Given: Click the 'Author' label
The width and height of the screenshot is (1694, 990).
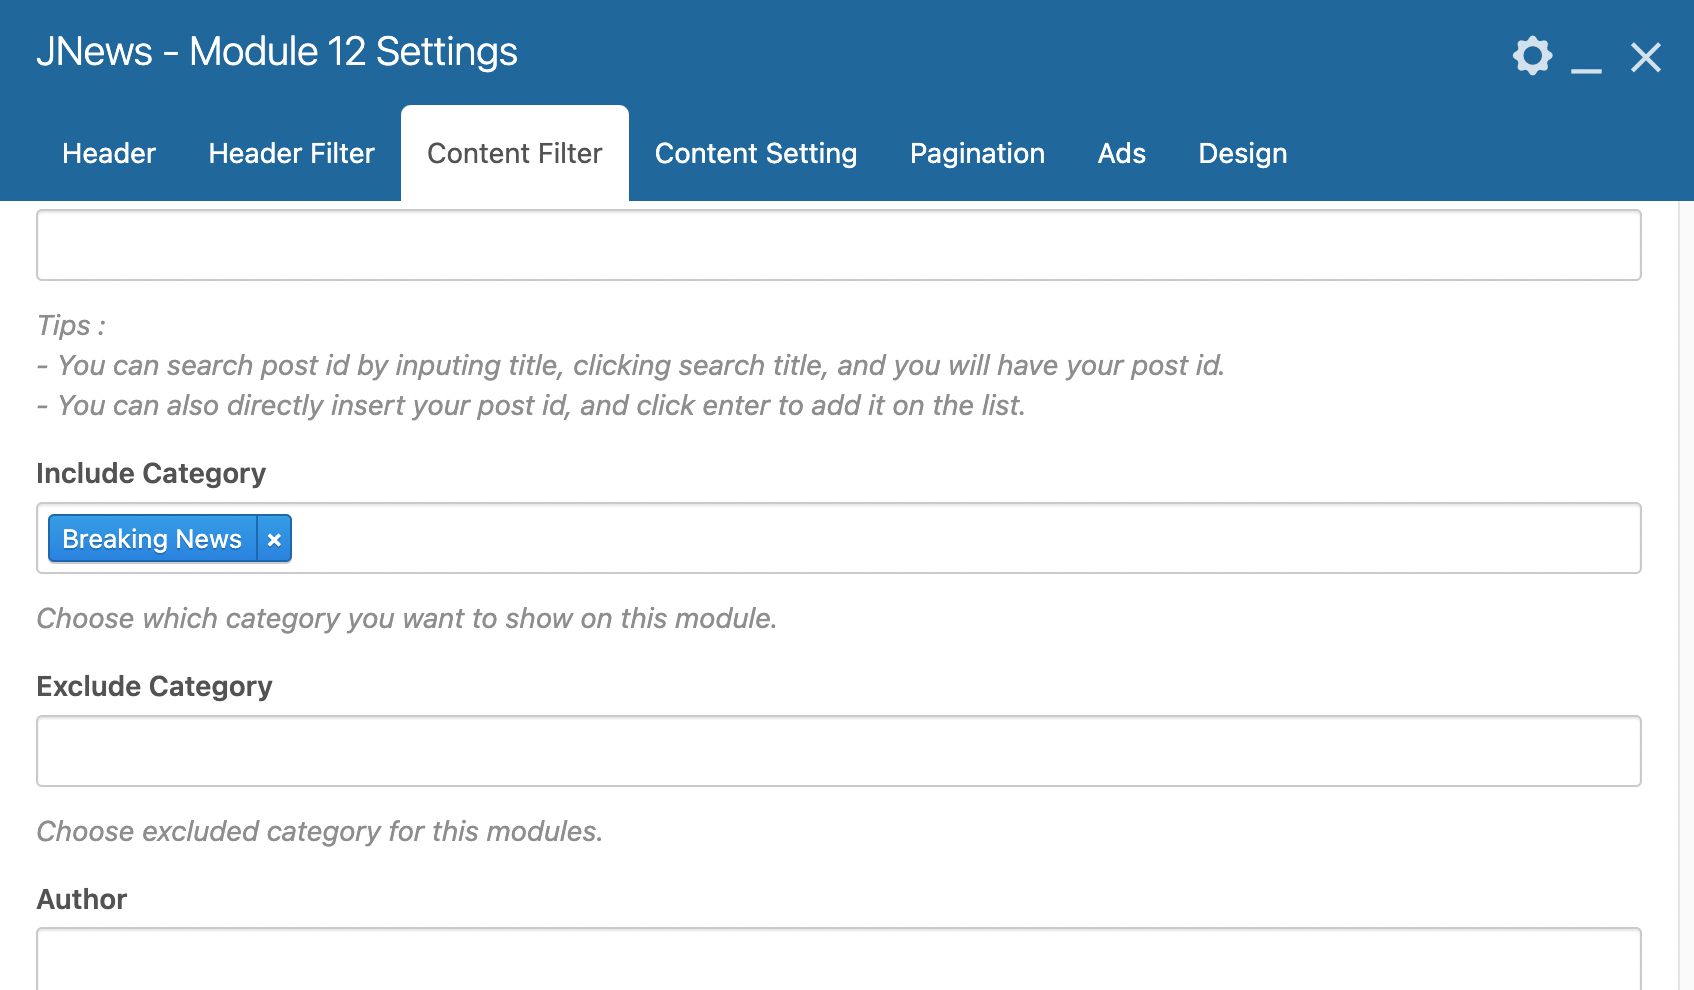Looking at the screenshot, I should click(82, 899).
